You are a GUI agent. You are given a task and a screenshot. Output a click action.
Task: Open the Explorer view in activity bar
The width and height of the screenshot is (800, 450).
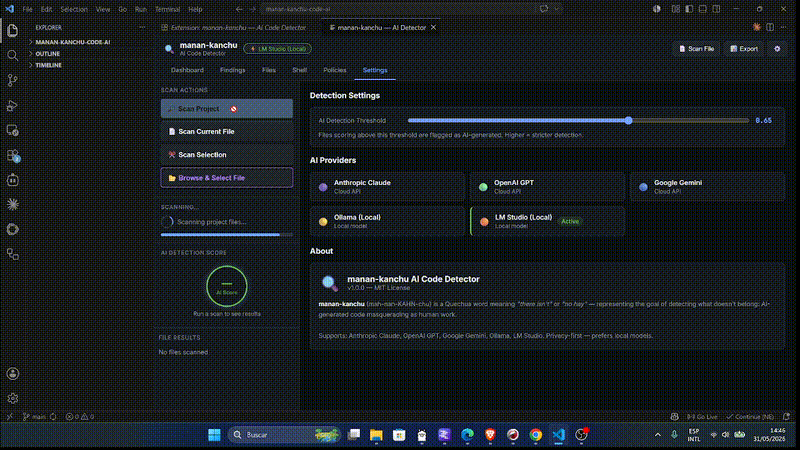13,31
